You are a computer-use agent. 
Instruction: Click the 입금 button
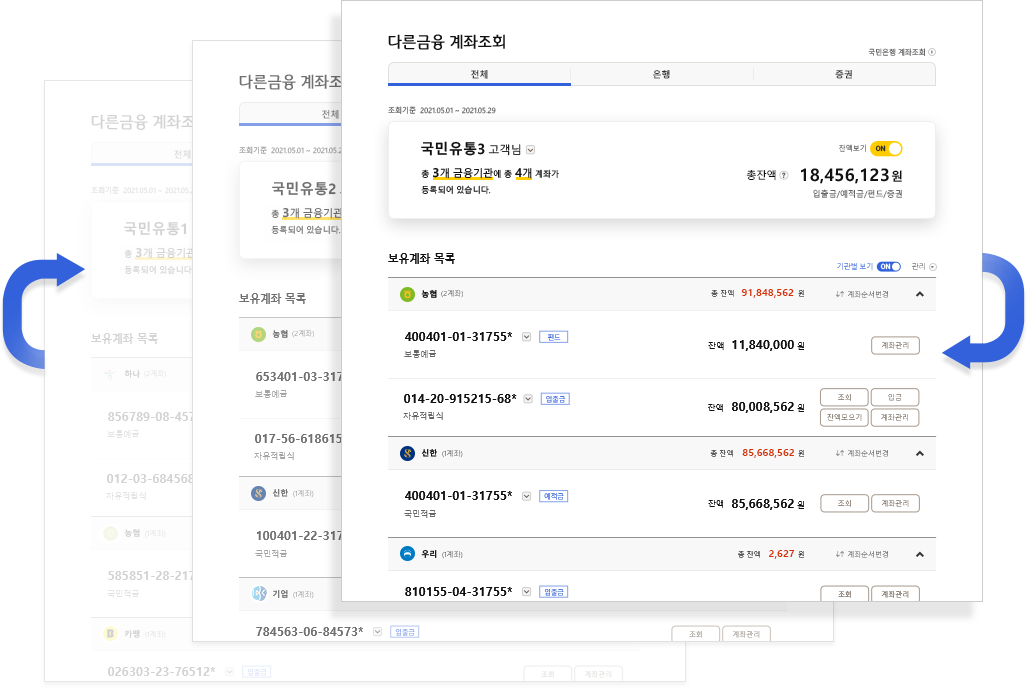click(895, 397)
